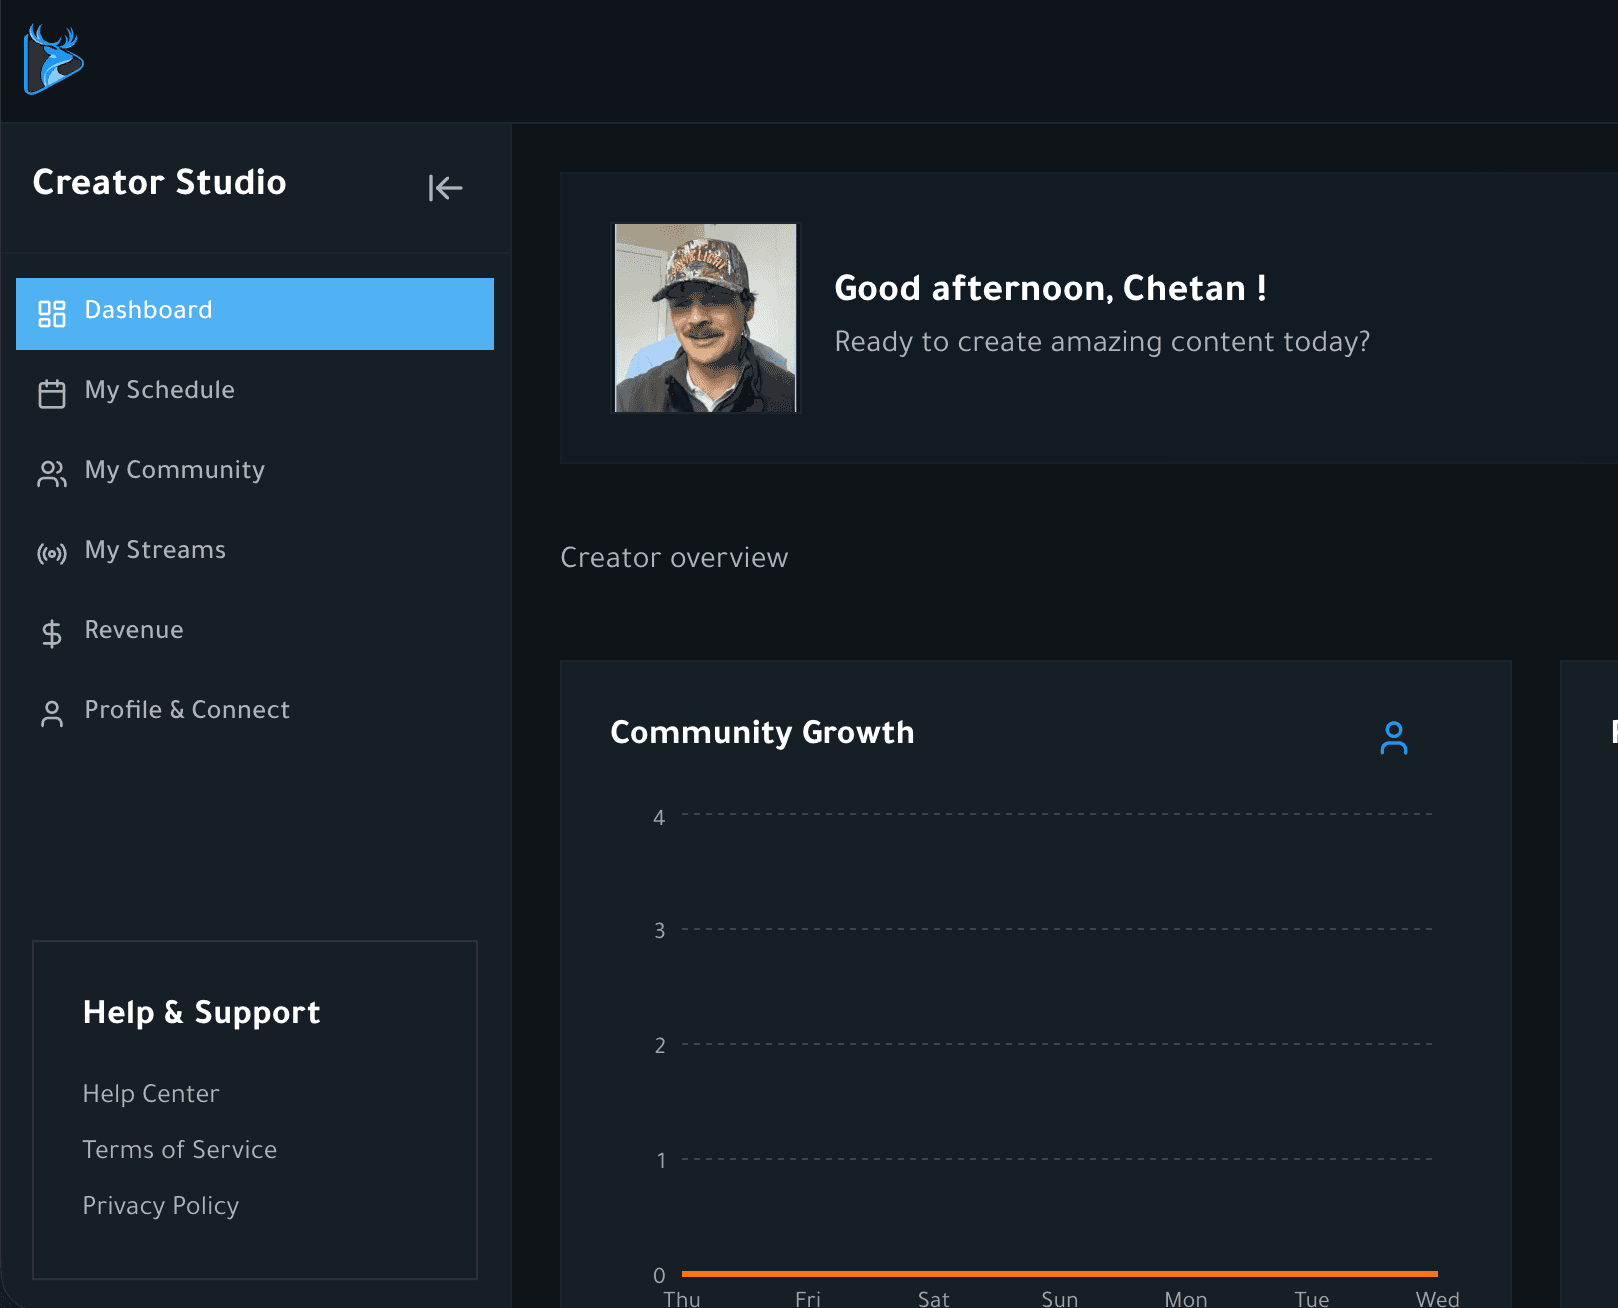Image resolution: width=1618 pixels, height=1308 pixels.
Task: Click the Community Growth panel title
Action: click(762, 732)
